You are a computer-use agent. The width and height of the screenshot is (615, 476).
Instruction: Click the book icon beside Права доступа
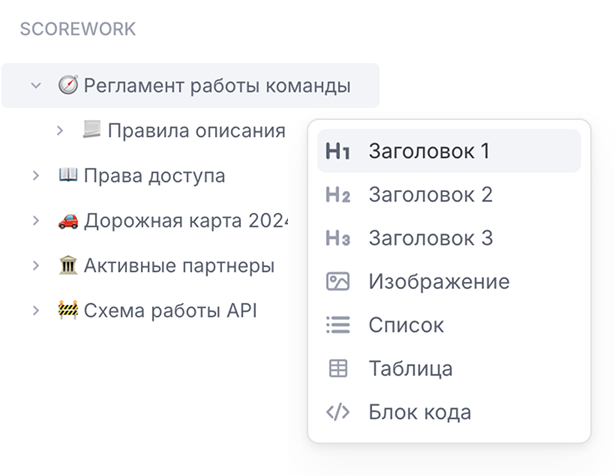68,176
